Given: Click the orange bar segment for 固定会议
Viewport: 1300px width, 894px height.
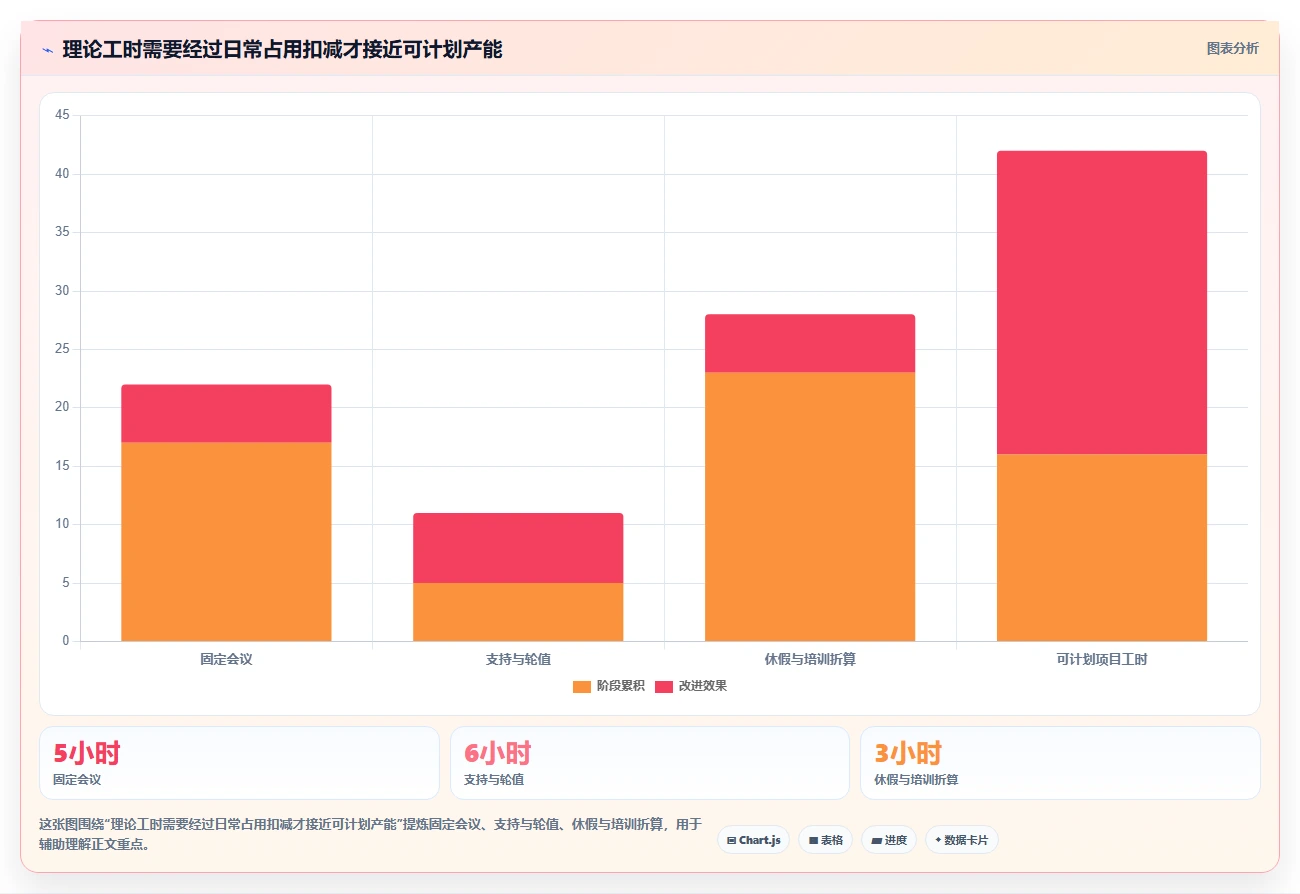Looking at the screenshot, I should coord(226,541).
